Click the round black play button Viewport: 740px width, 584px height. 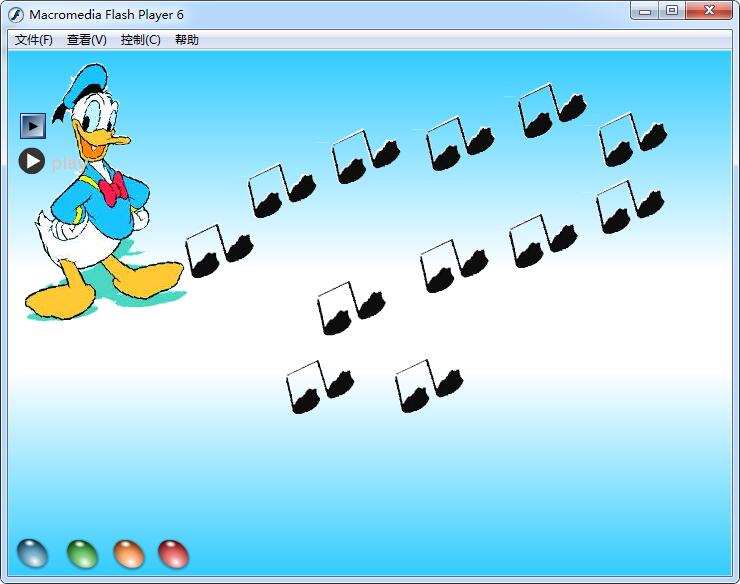(32, 161)
